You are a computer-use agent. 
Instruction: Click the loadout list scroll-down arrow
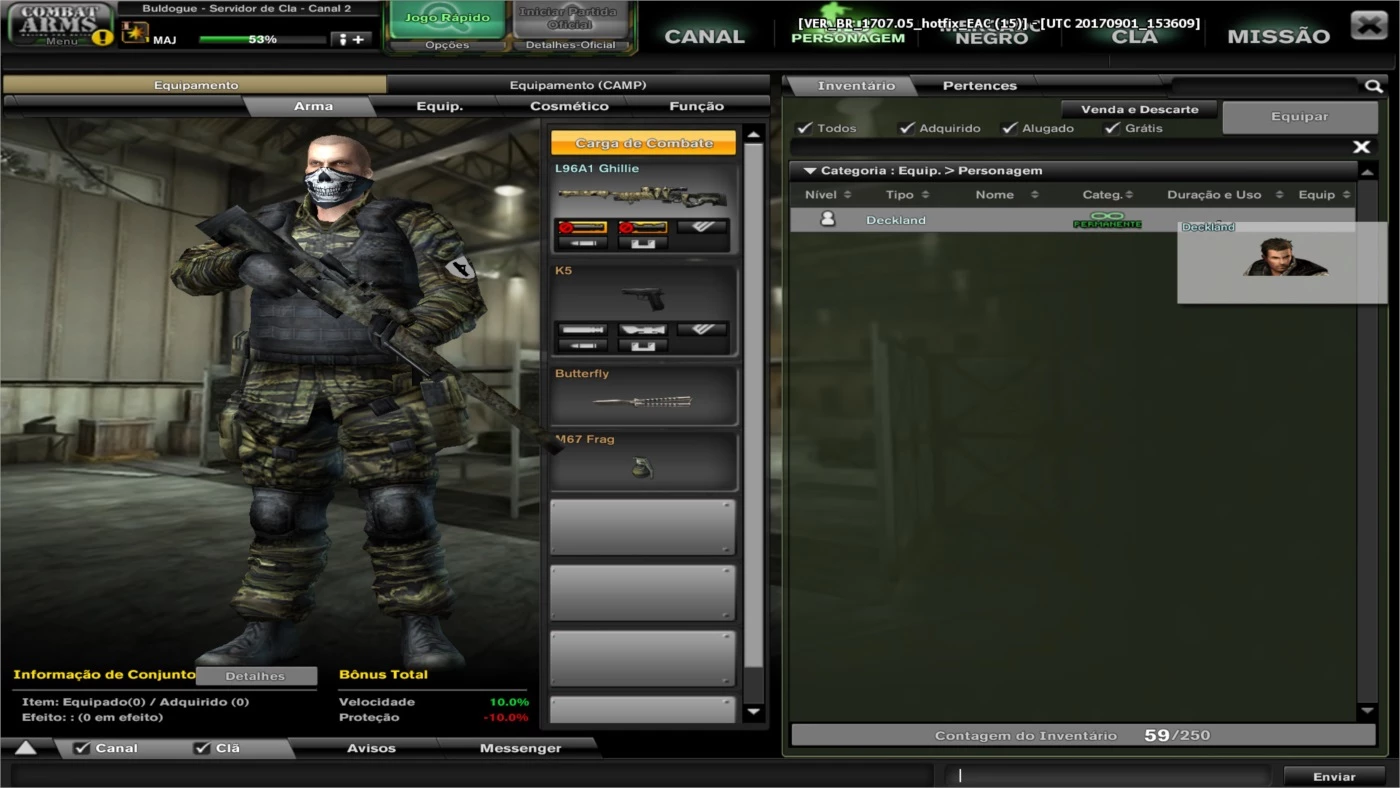pos(754,712)
